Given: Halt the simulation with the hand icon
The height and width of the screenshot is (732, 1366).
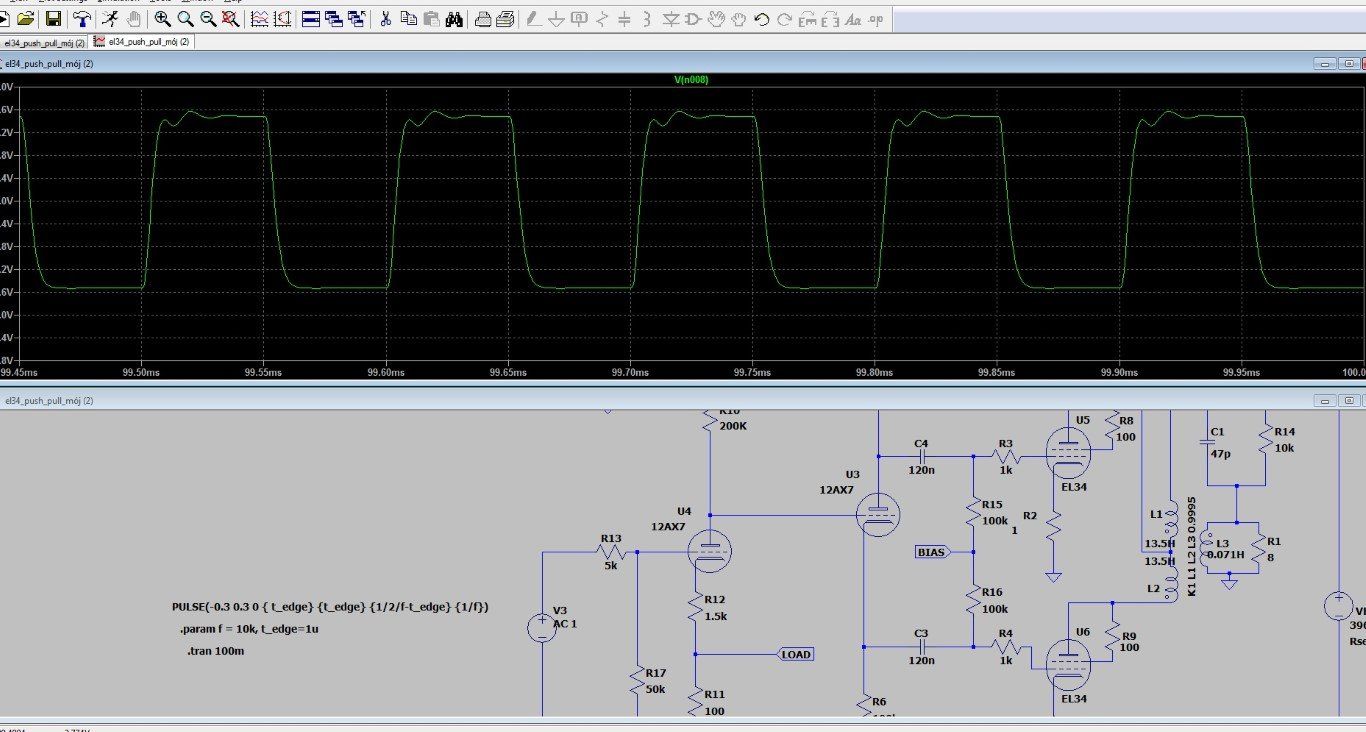Looking at the screenshot, I should [133, 19].
